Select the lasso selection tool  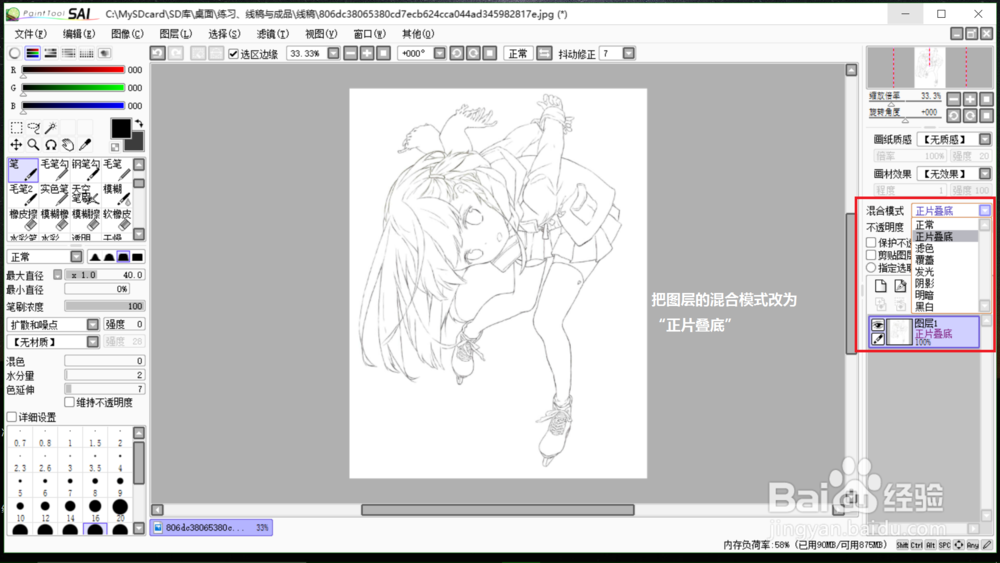pyautogui.click(x=34, y=128)
